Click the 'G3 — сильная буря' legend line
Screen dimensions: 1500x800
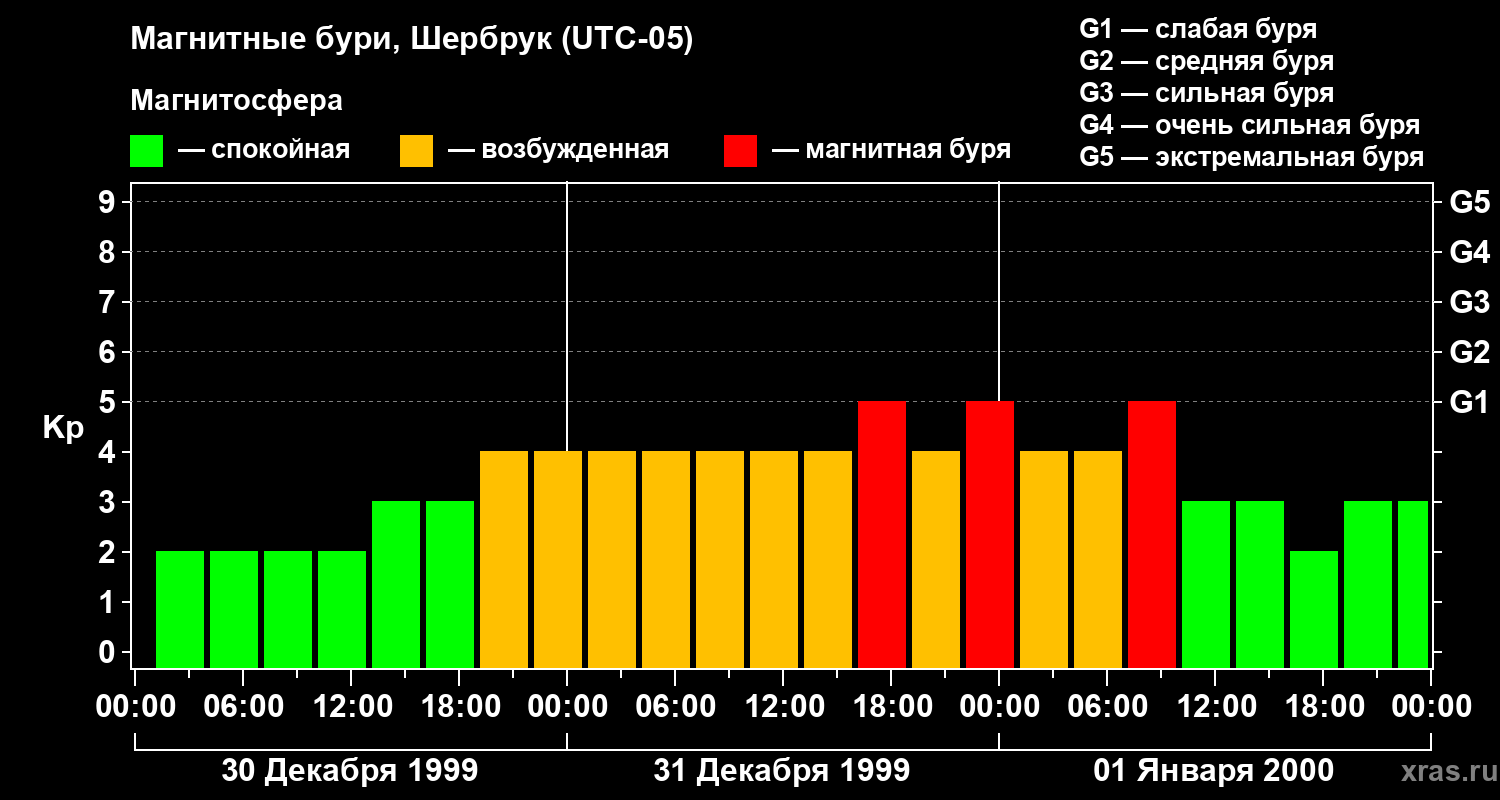(1206, 93)
